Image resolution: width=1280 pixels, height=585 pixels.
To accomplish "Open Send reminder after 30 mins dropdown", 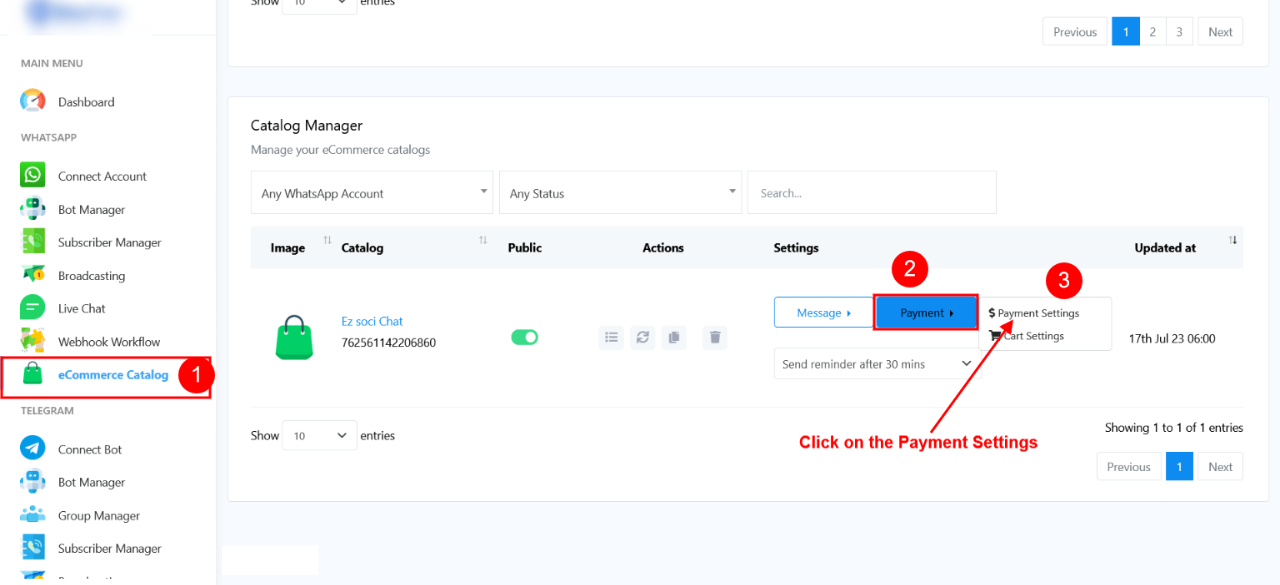I will [878, 364].
